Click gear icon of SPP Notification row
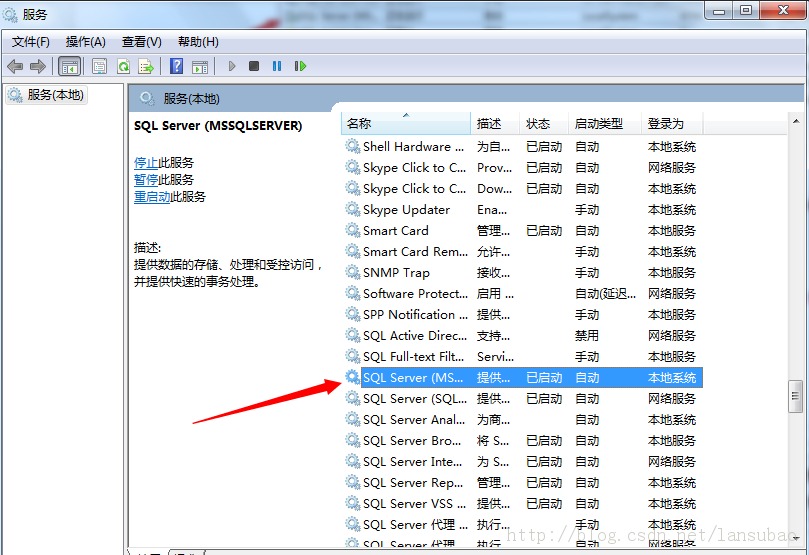This screenshot has height=555, width=809. [353, 315]
